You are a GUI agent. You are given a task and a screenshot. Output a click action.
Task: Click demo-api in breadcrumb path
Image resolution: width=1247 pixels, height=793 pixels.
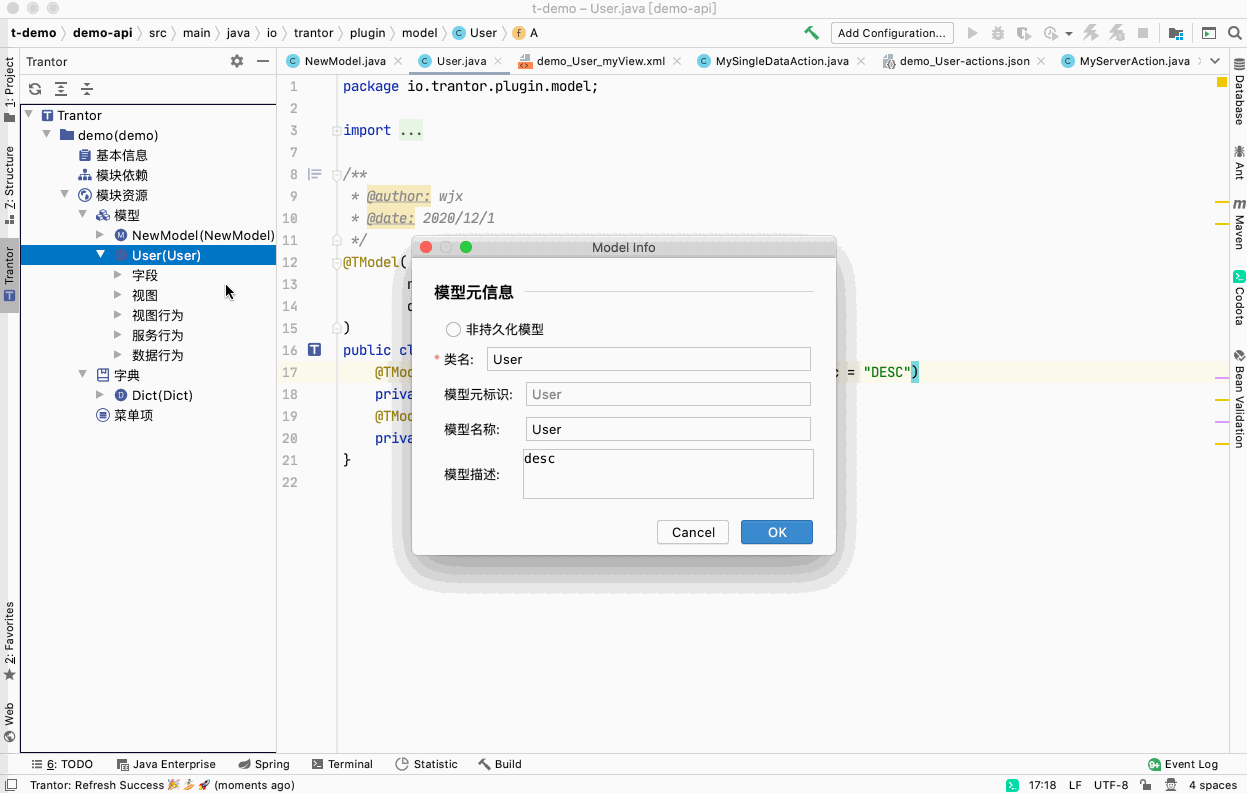[x=102, y=33]
